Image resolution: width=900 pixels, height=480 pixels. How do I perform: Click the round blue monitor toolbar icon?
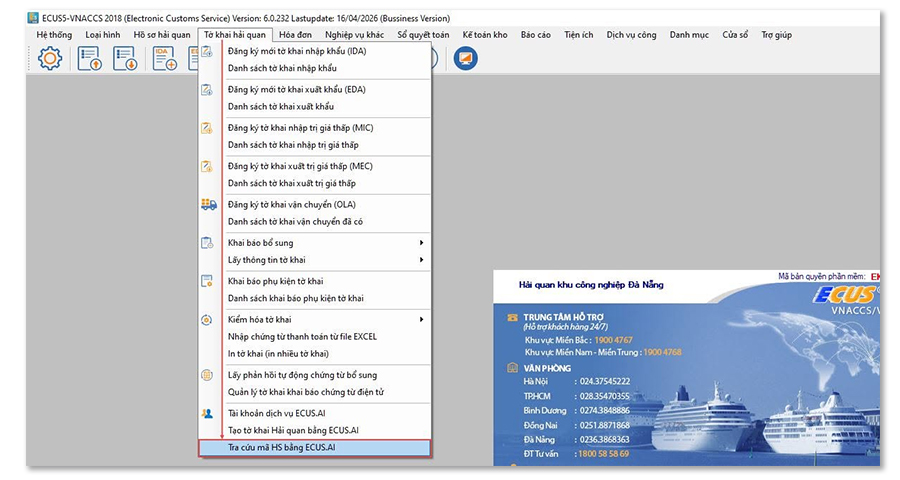(x=465, y=59)
